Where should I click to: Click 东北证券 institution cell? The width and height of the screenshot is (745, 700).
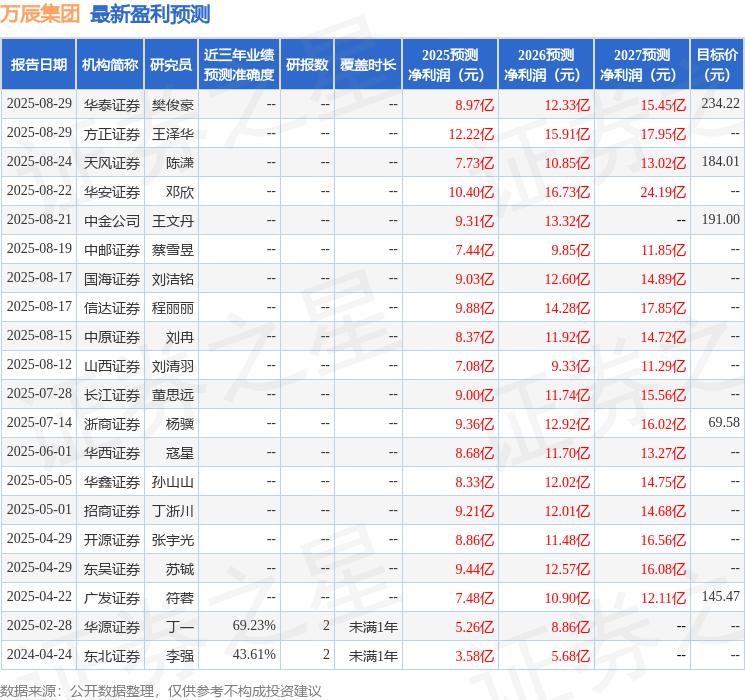[x=112, y=656]
